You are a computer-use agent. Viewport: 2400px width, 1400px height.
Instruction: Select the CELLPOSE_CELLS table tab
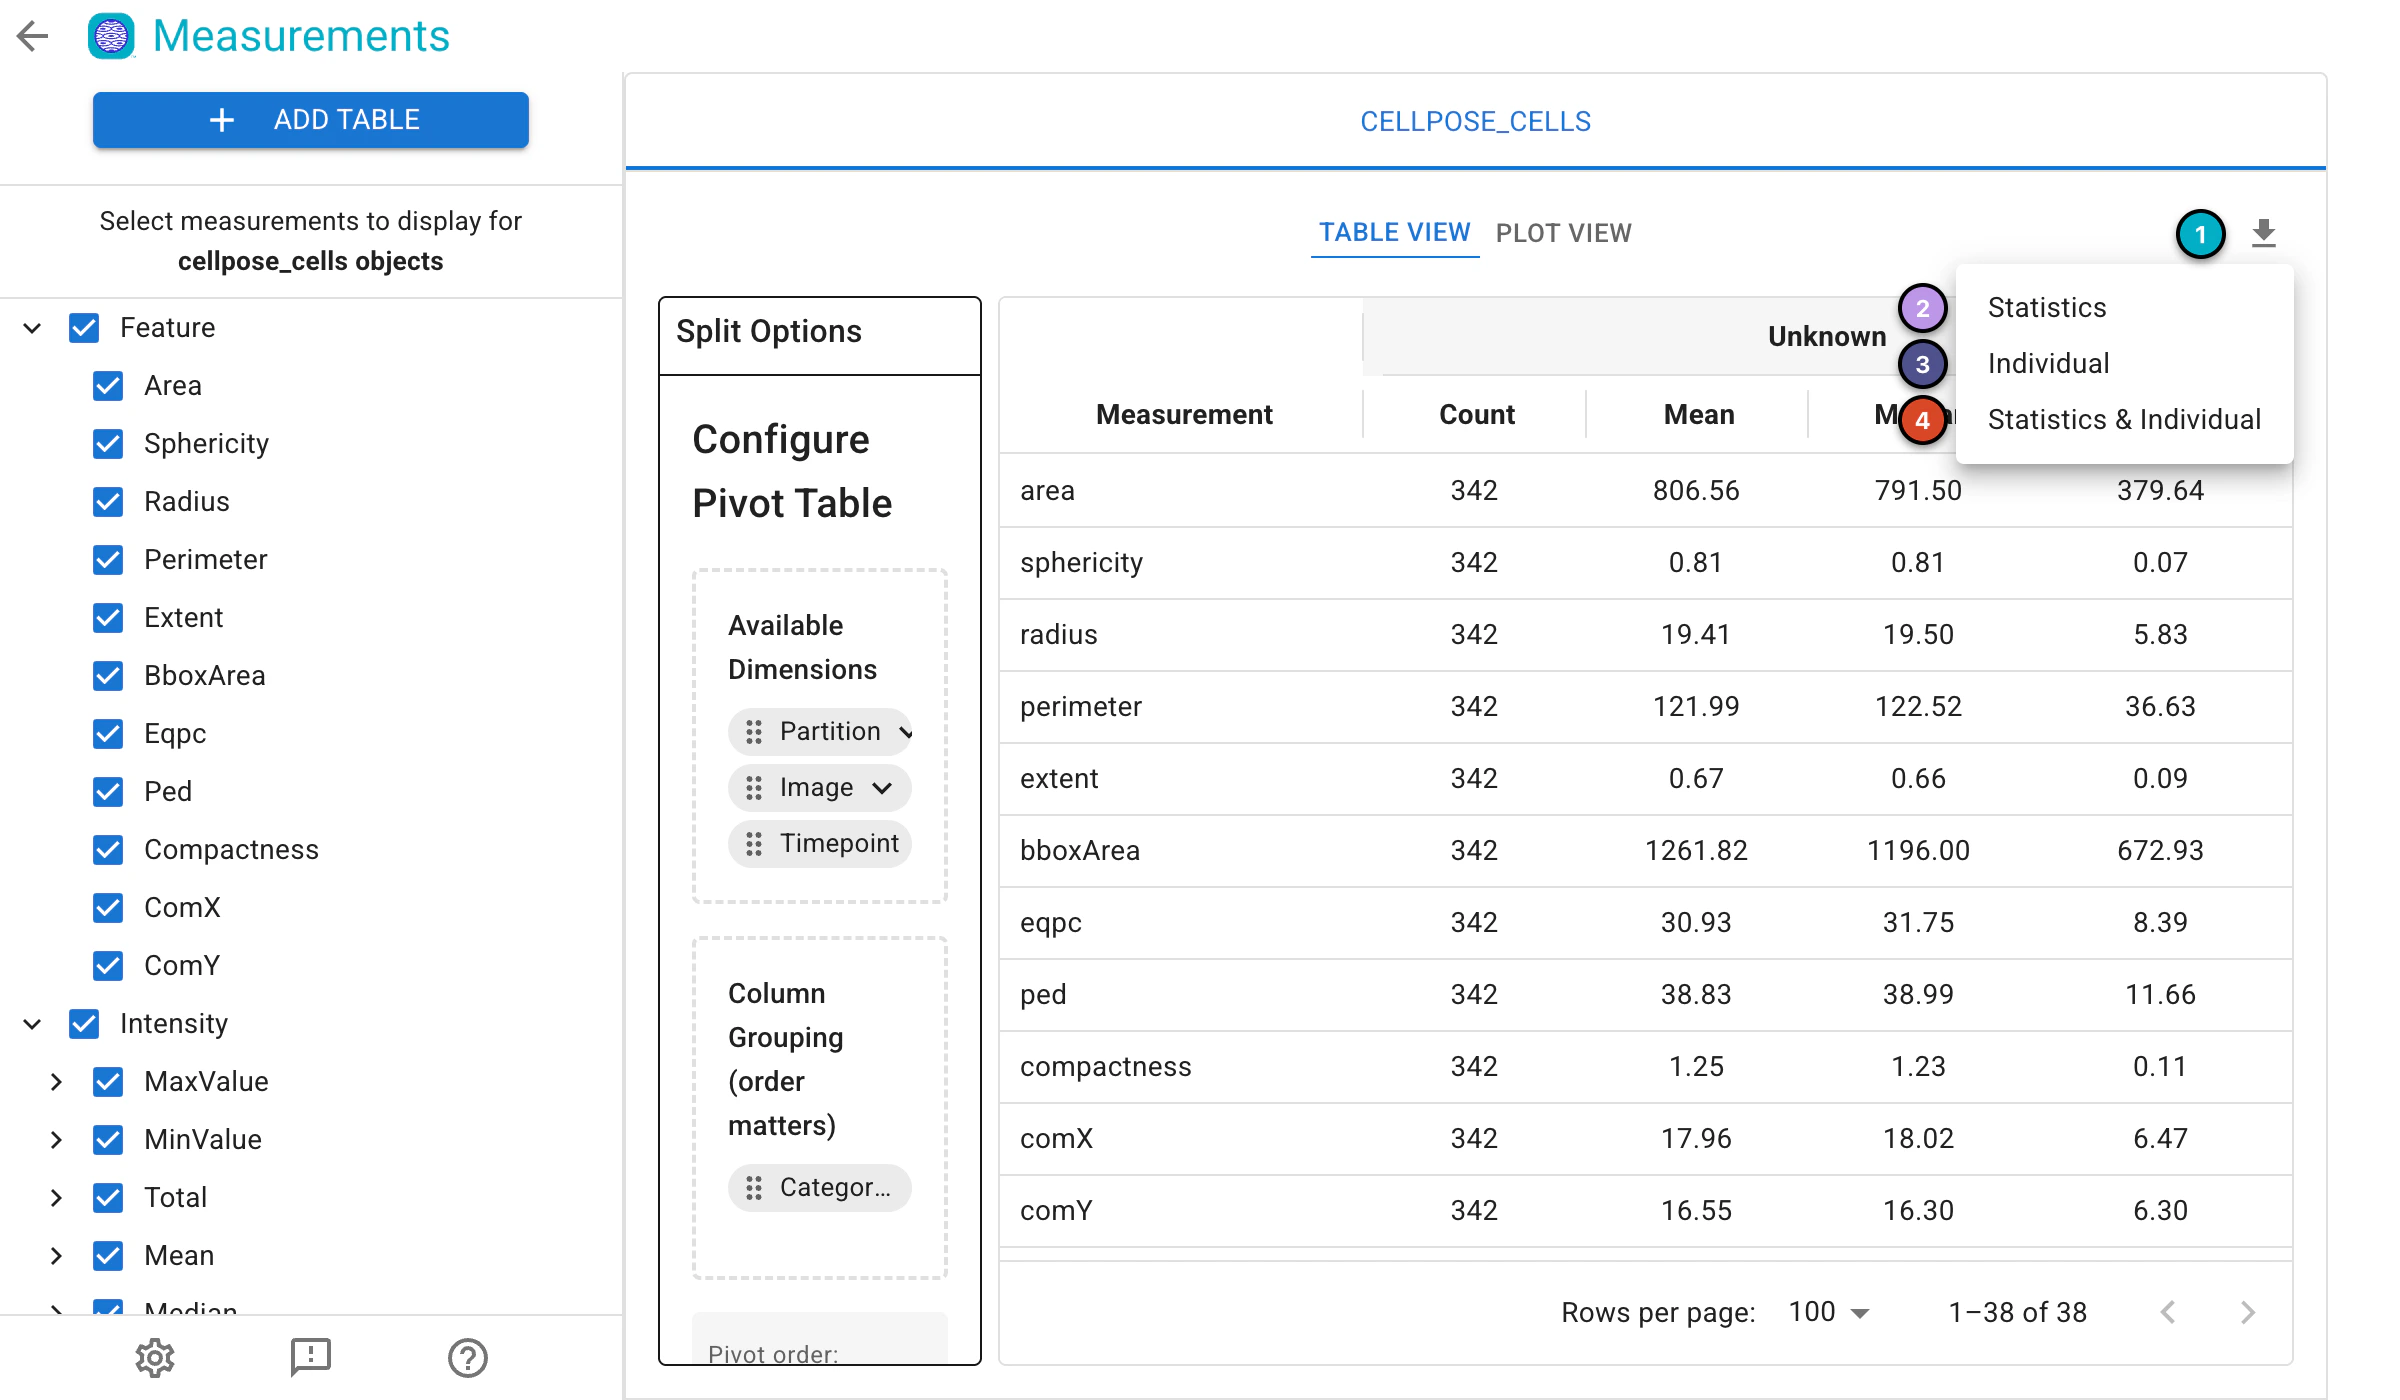click(x=1475, y=121)
